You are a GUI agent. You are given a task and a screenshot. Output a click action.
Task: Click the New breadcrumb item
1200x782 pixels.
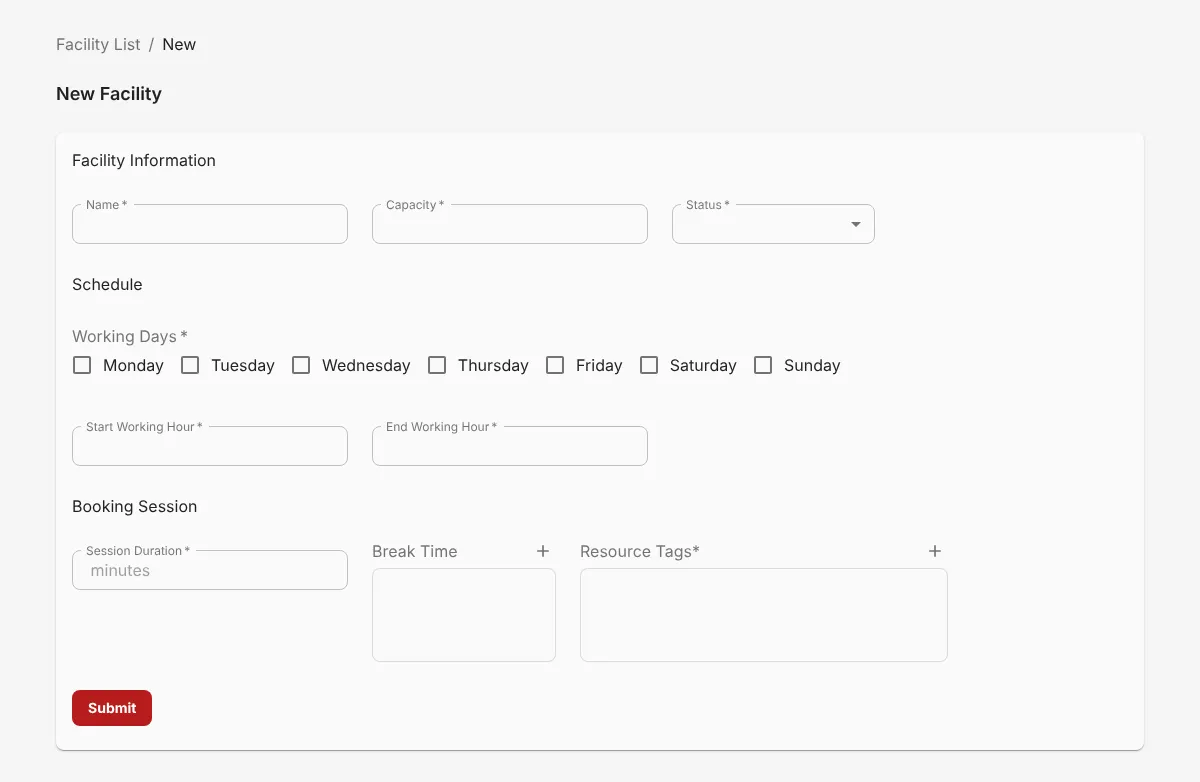coord(179,44)
